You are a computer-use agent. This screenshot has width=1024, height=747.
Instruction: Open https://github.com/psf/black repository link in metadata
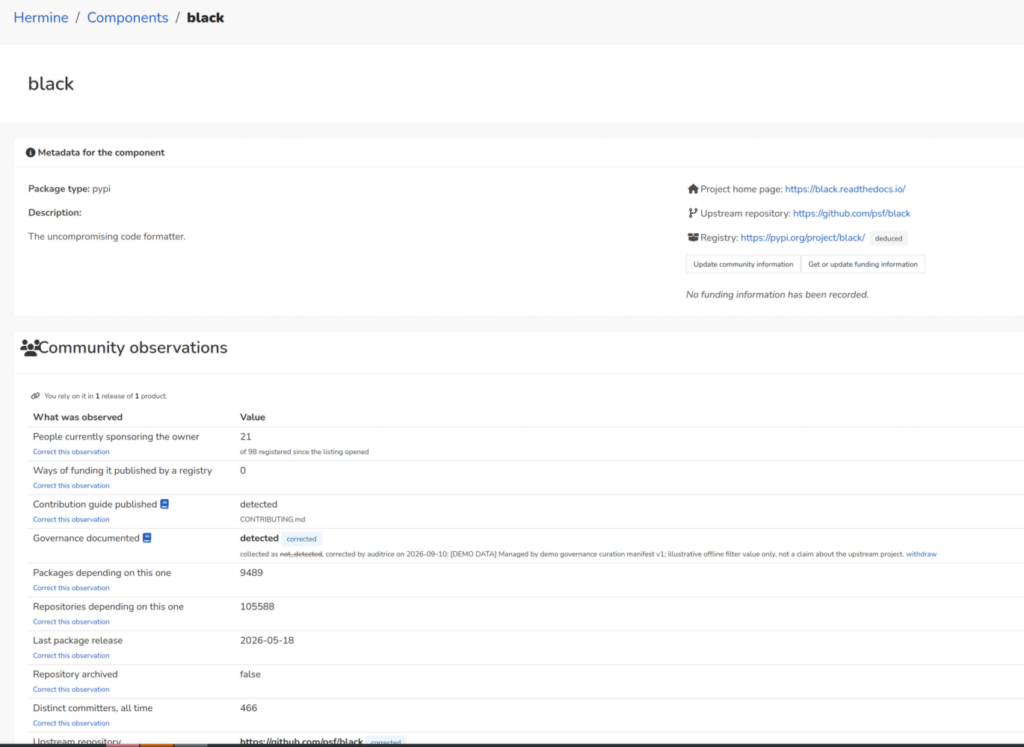pyautogui.click(x=852, y=213)
